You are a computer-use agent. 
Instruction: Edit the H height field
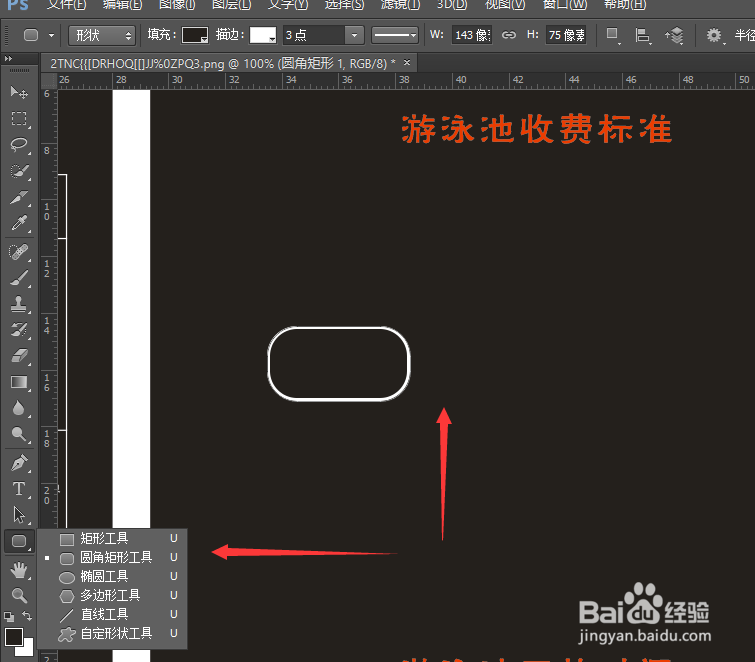[566, 35]
